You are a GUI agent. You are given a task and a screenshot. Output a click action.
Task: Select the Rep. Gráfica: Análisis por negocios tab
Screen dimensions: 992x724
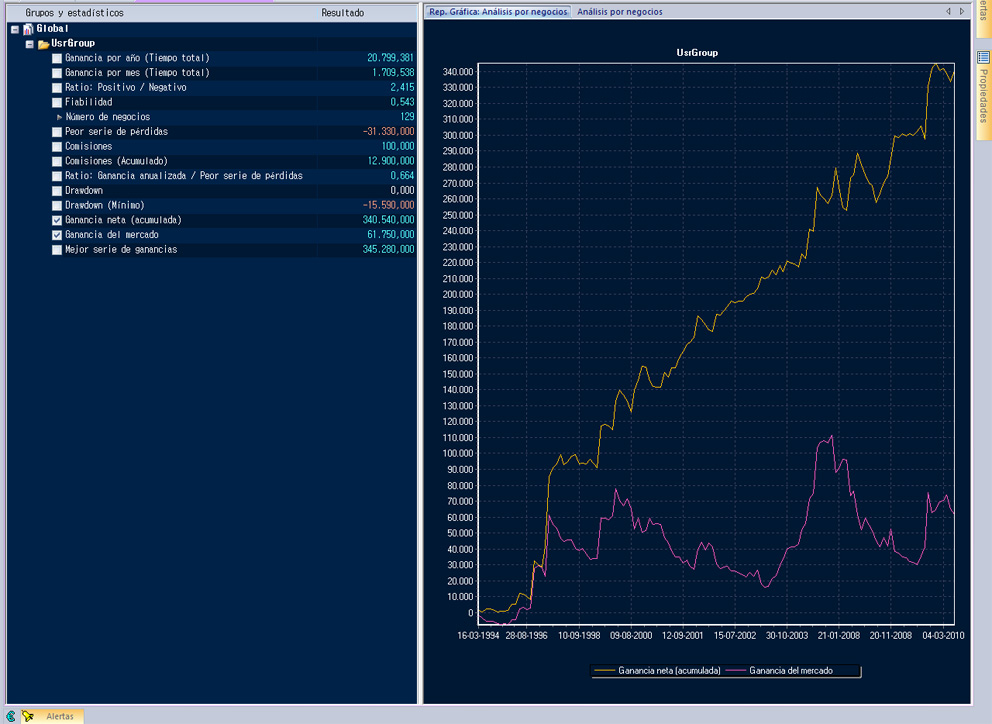click(x=498, y=12)
